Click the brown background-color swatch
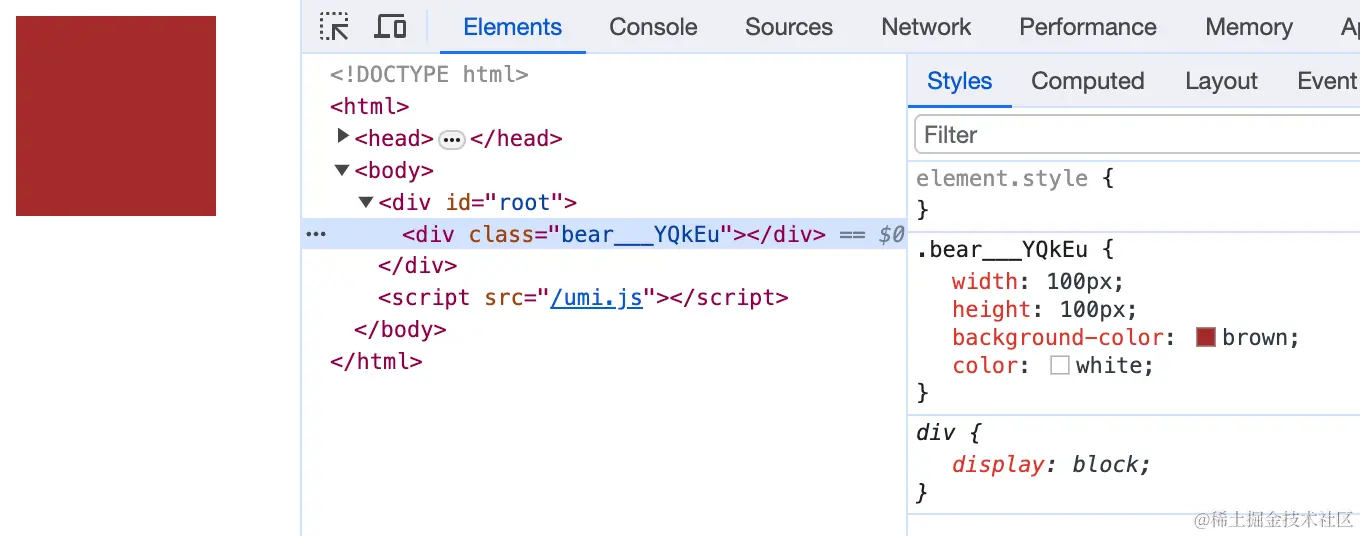Screen dimensions: 1360x536 (1205, 337)
